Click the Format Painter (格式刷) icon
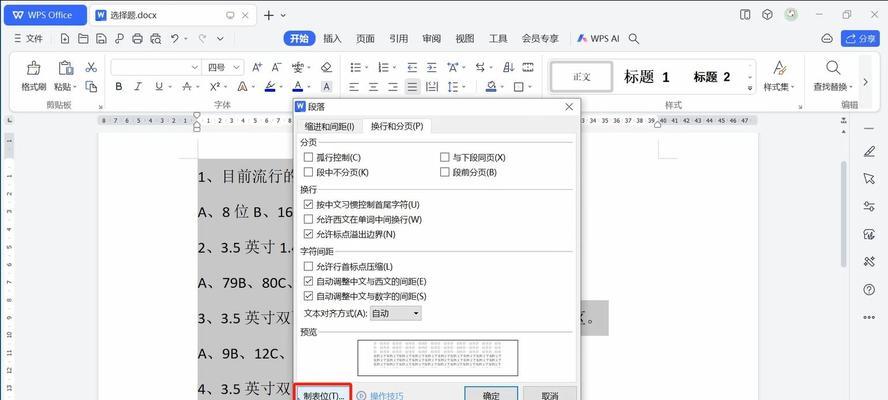This screenshot has height=400, width=888. coord(33,68)
